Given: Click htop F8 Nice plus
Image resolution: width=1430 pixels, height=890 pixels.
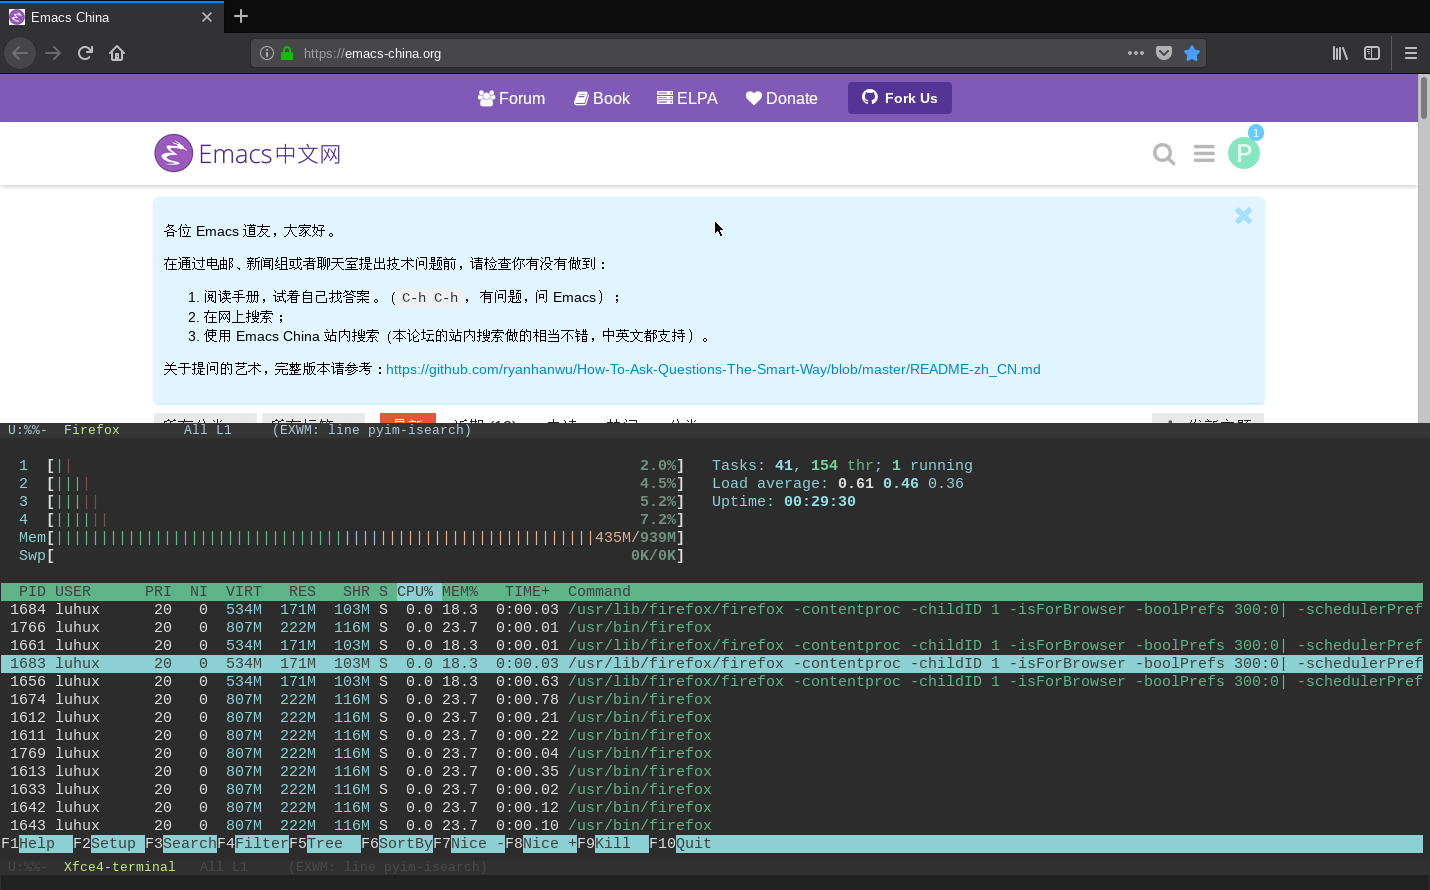Looking at the screenshot, I should (541, 843).
